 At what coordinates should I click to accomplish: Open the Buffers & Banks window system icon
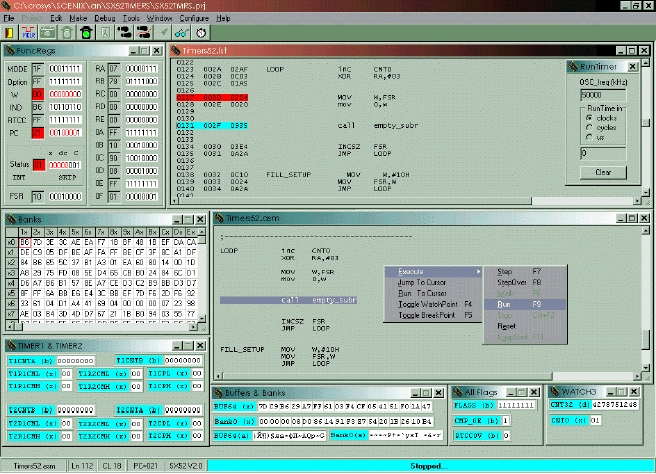[218, 392]
